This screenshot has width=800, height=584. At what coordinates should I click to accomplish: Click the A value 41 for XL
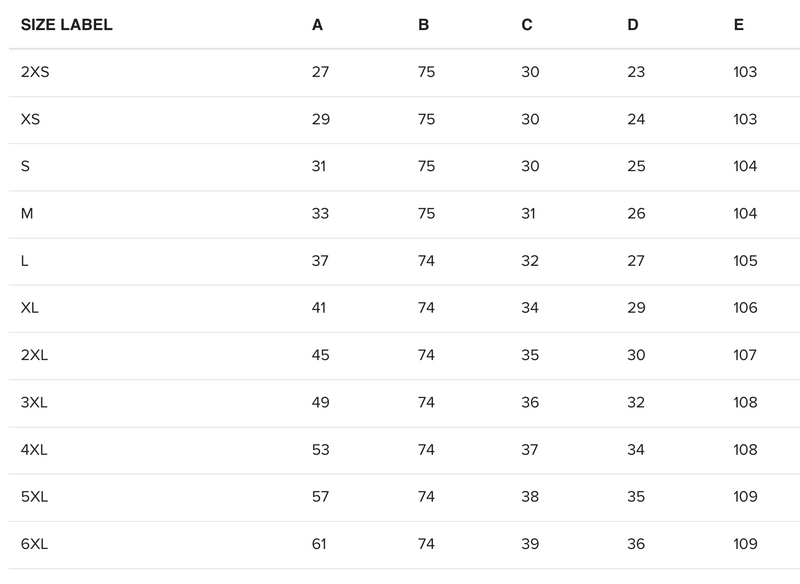click(x=319, y=308)
